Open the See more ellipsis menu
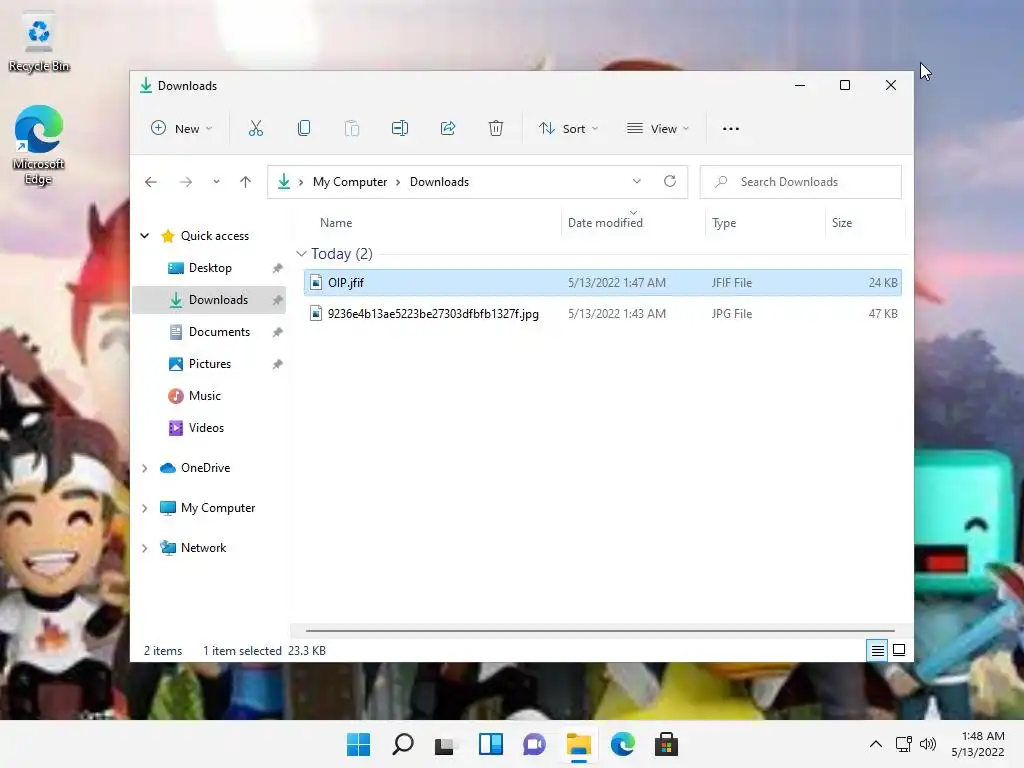The height and width of the screenshot is (768, 1024). point(731,129)
